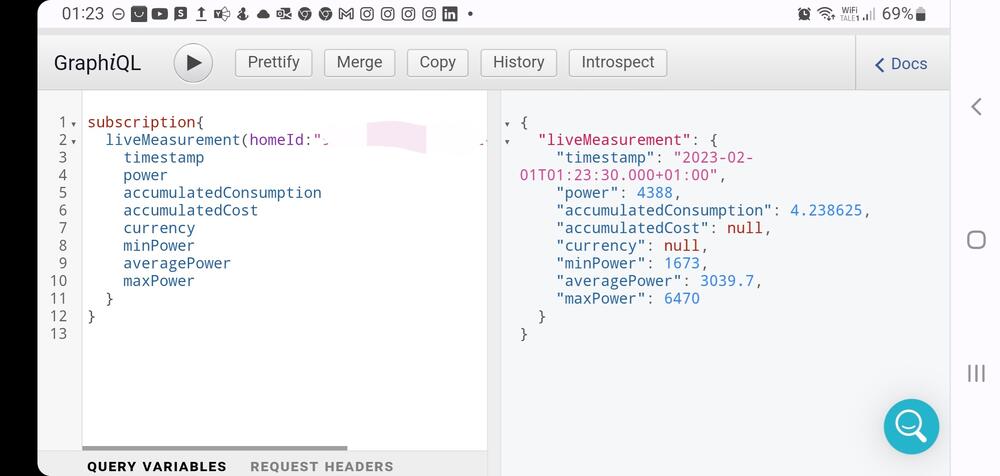
Task: Click the status bar clock showing 01:23
Action: click(x=83, y=14)
